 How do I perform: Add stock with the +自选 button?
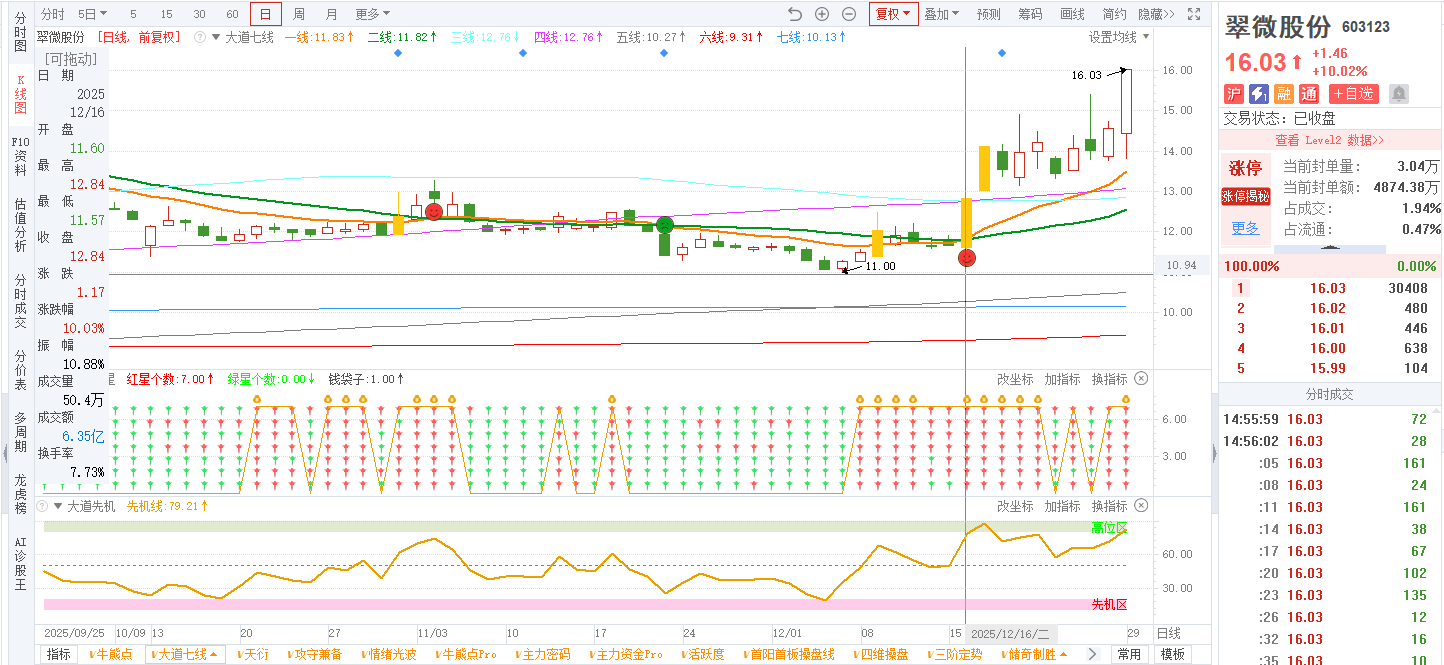[1353, 93]
